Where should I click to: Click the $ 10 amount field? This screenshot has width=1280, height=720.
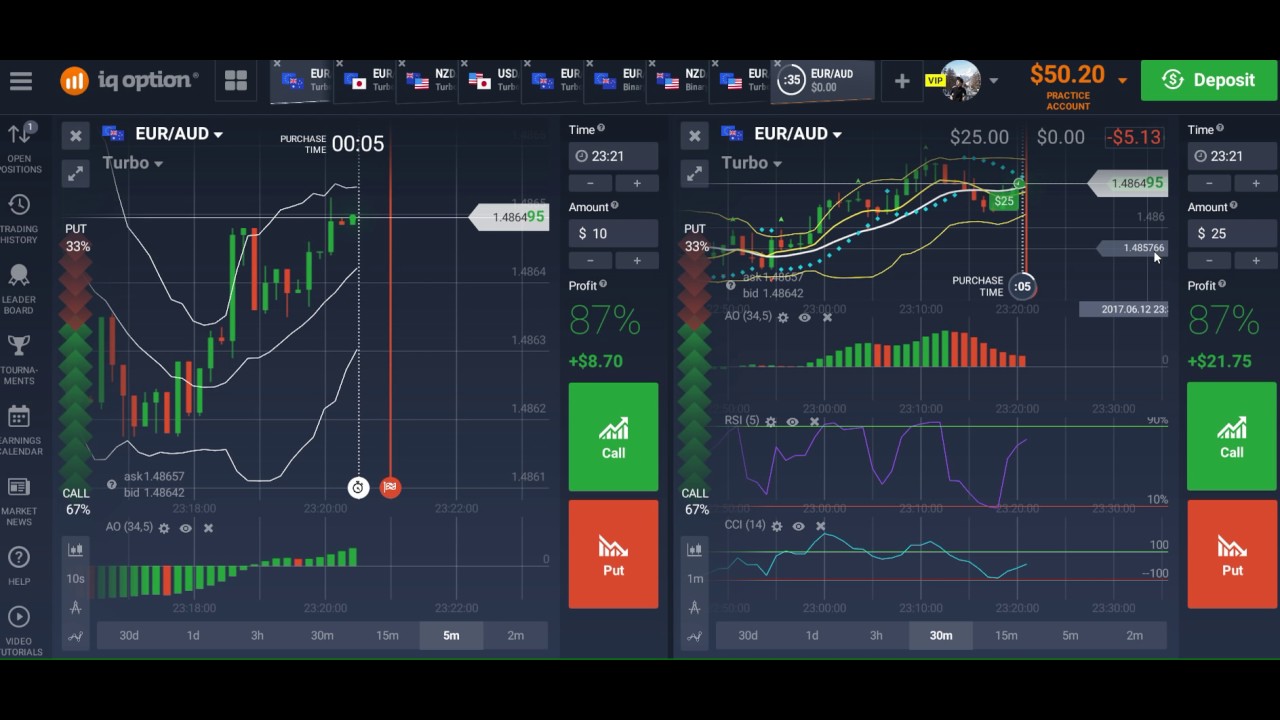tap(613, 234)
